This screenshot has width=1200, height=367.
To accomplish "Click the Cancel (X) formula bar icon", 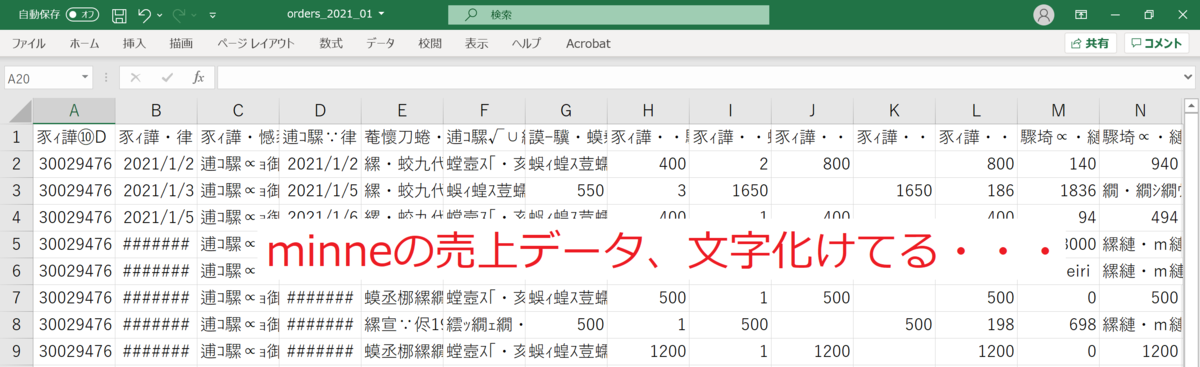I will point(135,77).
